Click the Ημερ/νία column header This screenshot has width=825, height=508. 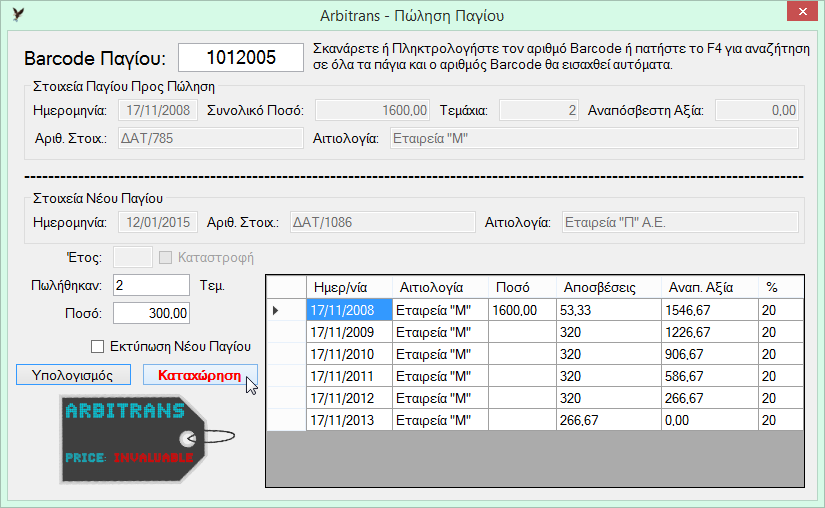(349, 288)
